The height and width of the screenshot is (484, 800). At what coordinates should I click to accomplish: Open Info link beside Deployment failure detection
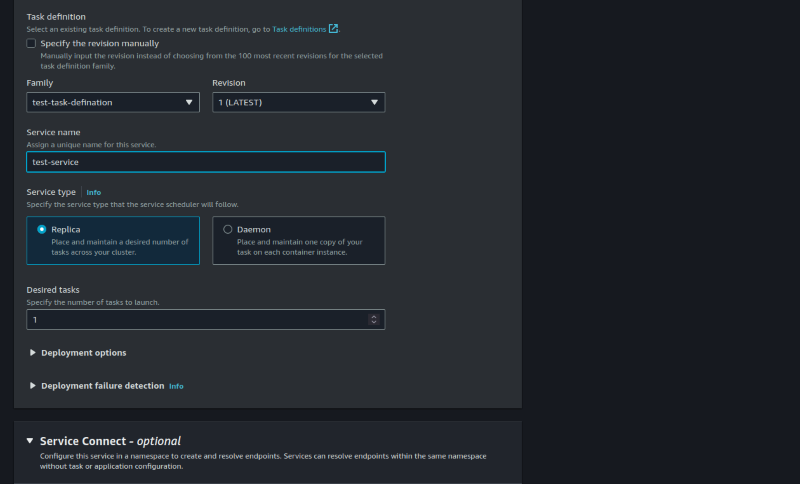176,386
